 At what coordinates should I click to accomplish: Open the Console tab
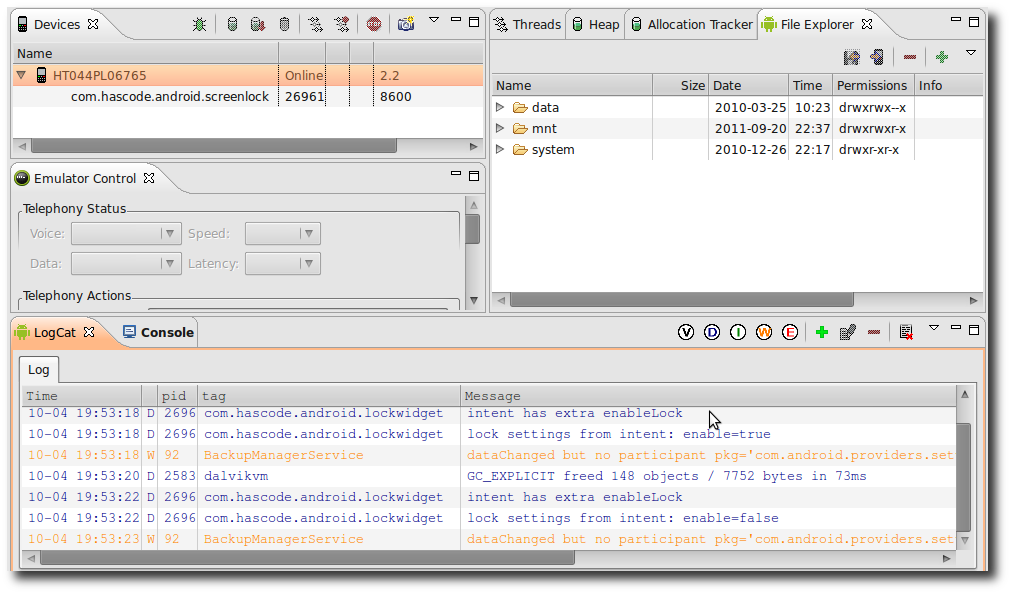[x=158, y=332]
